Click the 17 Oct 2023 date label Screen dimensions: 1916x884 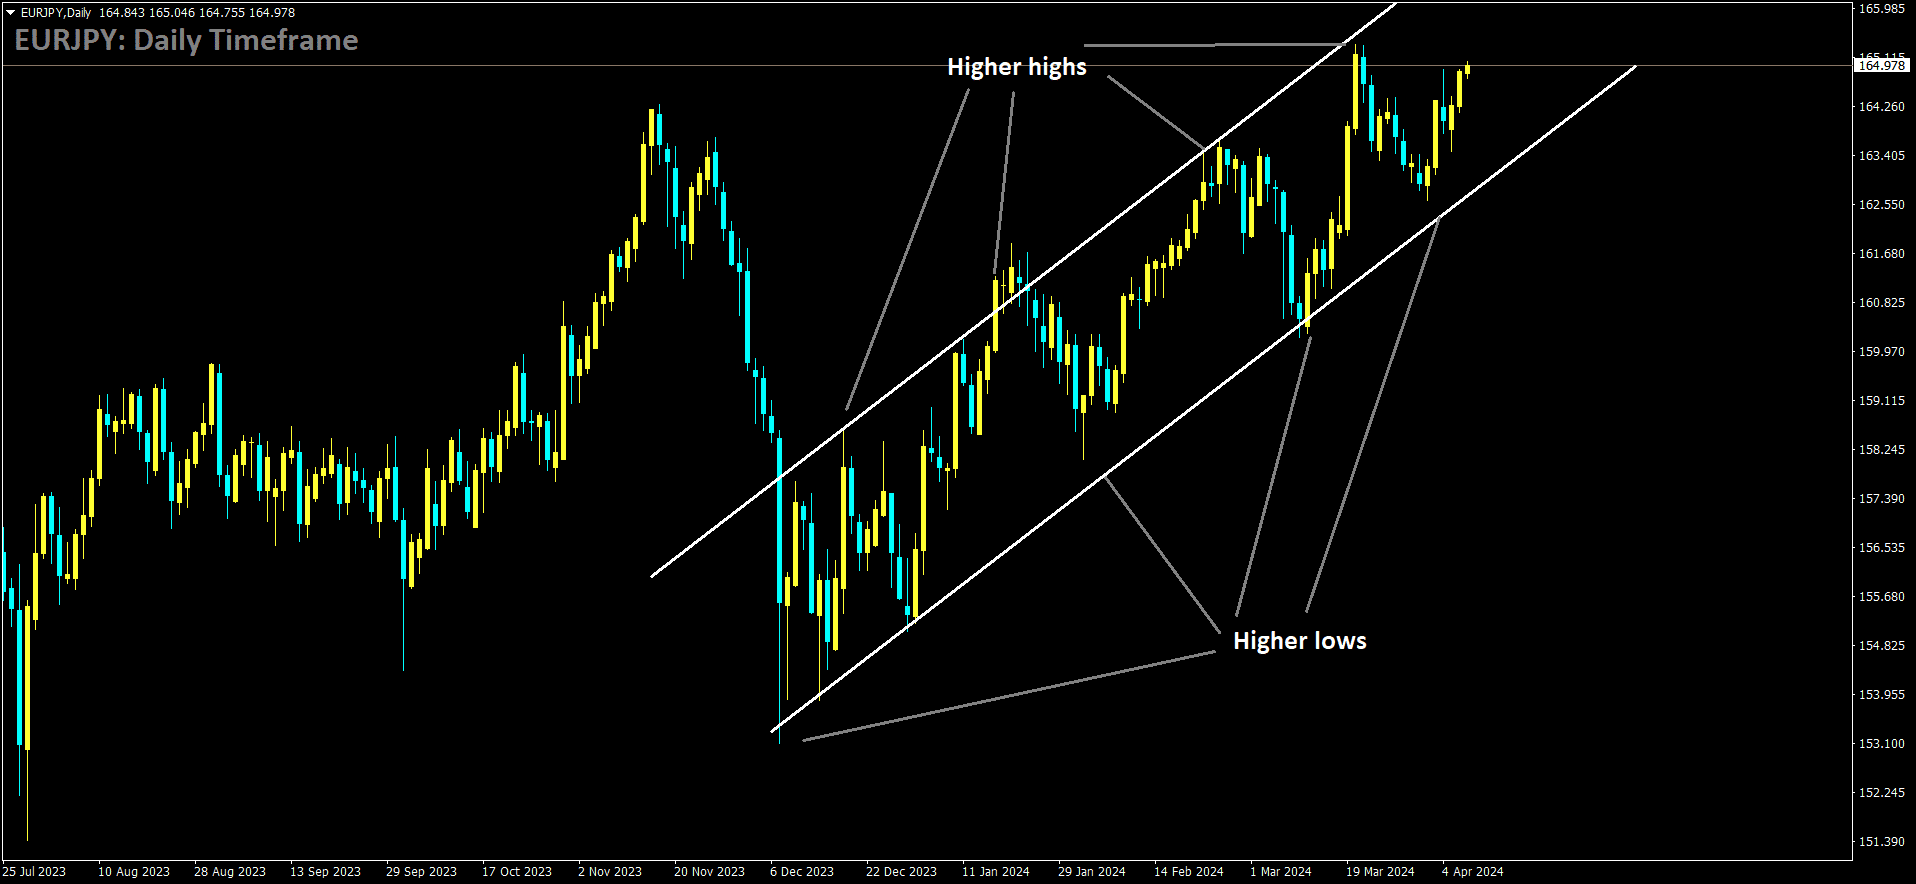pyautogui.click(x=517, y=872)
